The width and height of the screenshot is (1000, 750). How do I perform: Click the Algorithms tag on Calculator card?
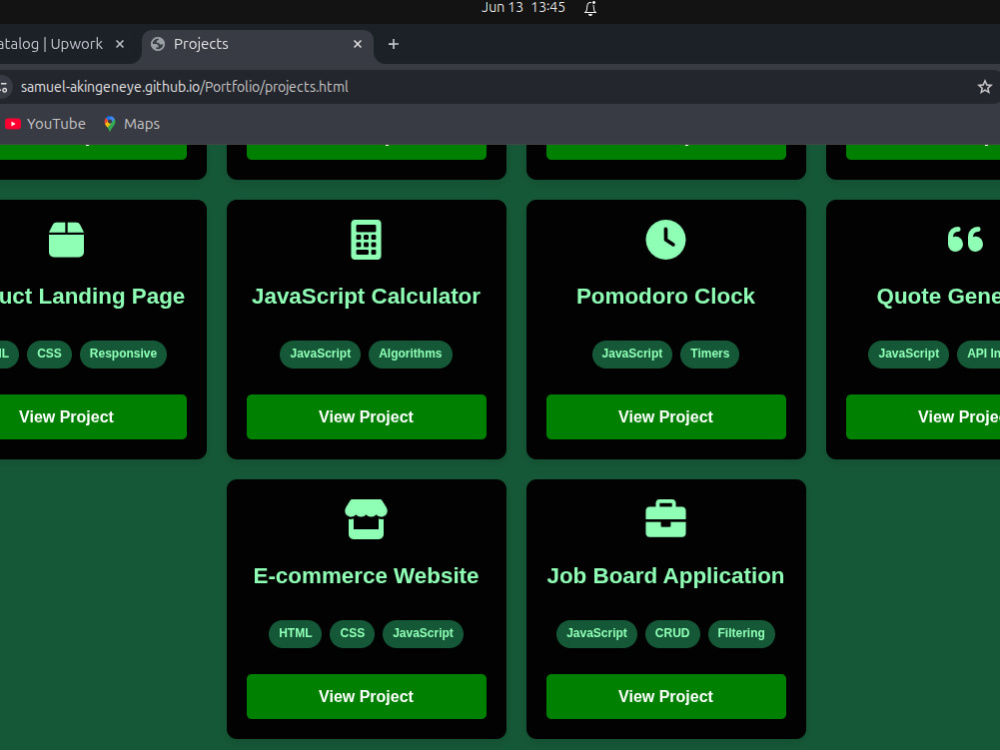point(410,354)
